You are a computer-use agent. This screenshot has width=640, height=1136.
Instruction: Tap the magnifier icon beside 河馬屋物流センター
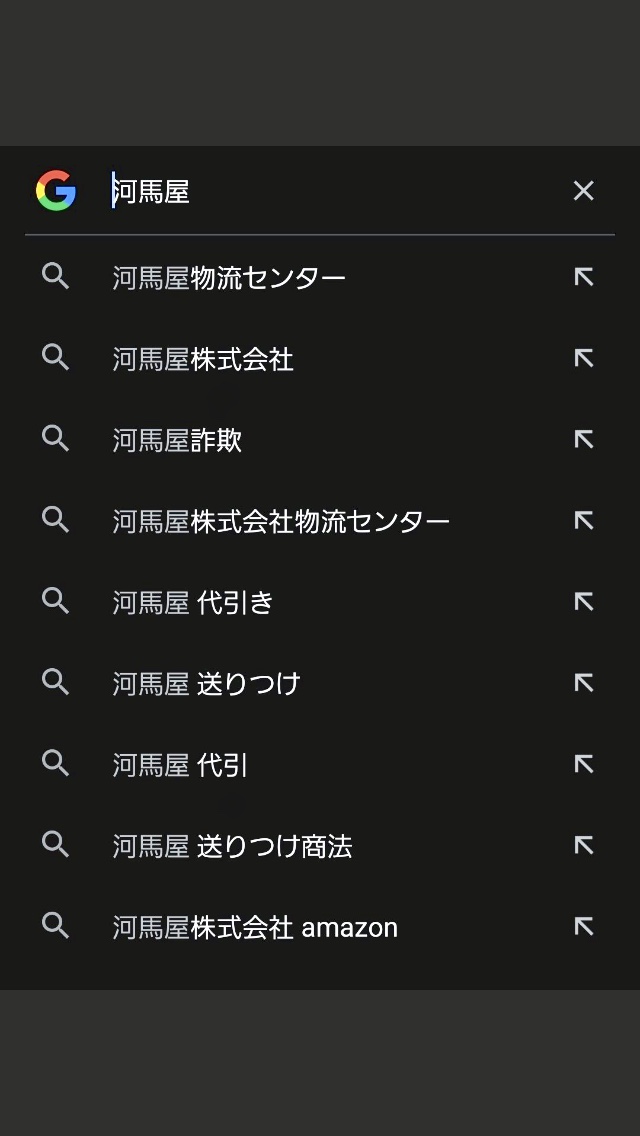[56, 277]
